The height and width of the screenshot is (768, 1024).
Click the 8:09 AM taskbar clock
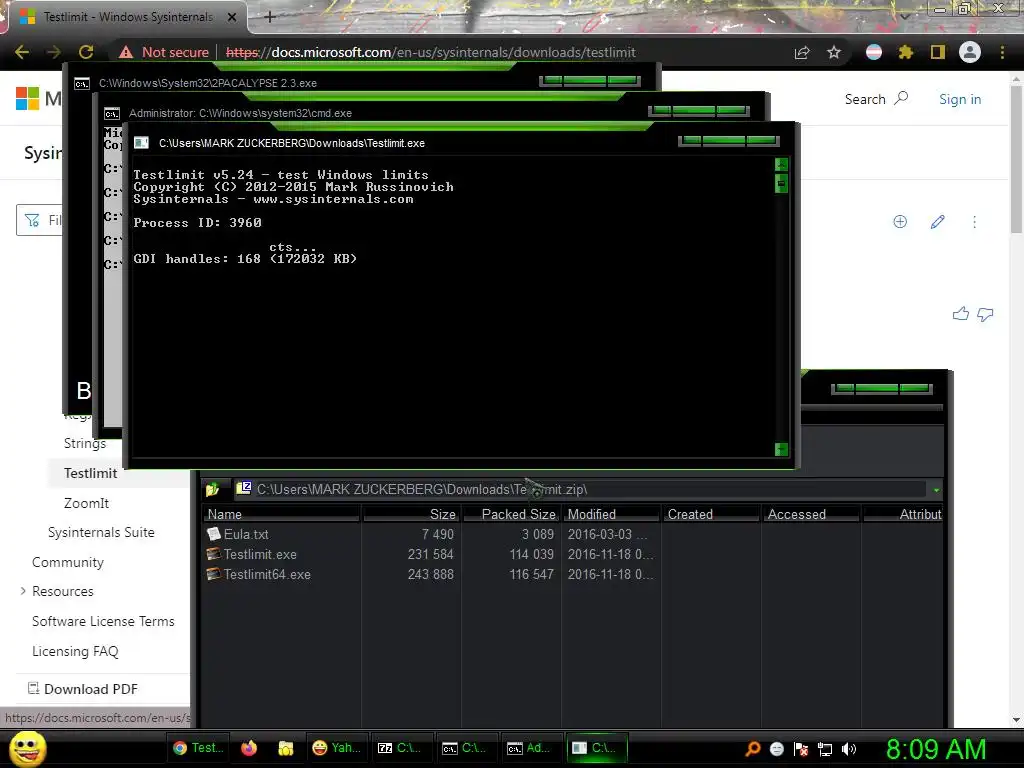click(936, 749)
